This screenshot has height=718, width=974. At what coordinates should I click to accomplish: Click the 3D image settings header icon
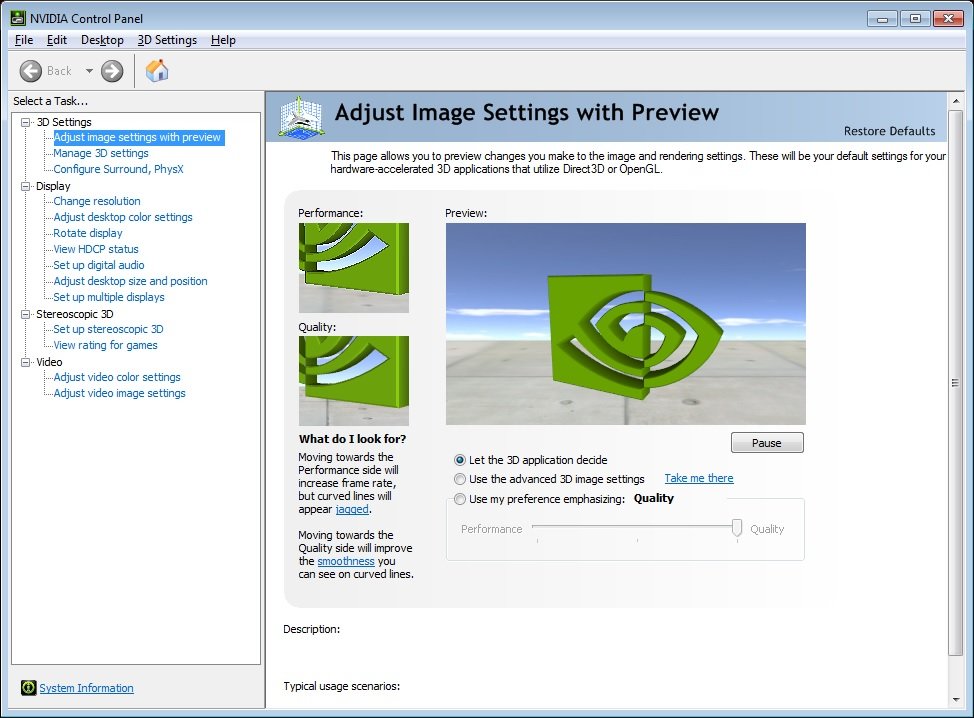(301, 117)
